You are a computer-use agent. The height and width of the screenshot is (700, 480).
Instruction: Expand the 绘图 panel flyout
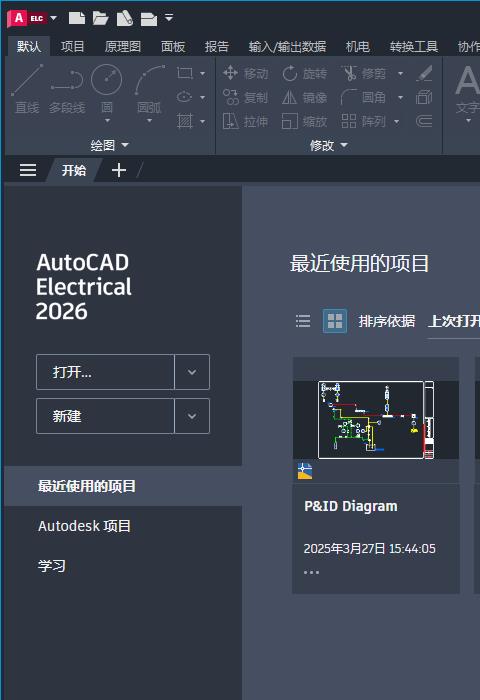pos(110,145)
